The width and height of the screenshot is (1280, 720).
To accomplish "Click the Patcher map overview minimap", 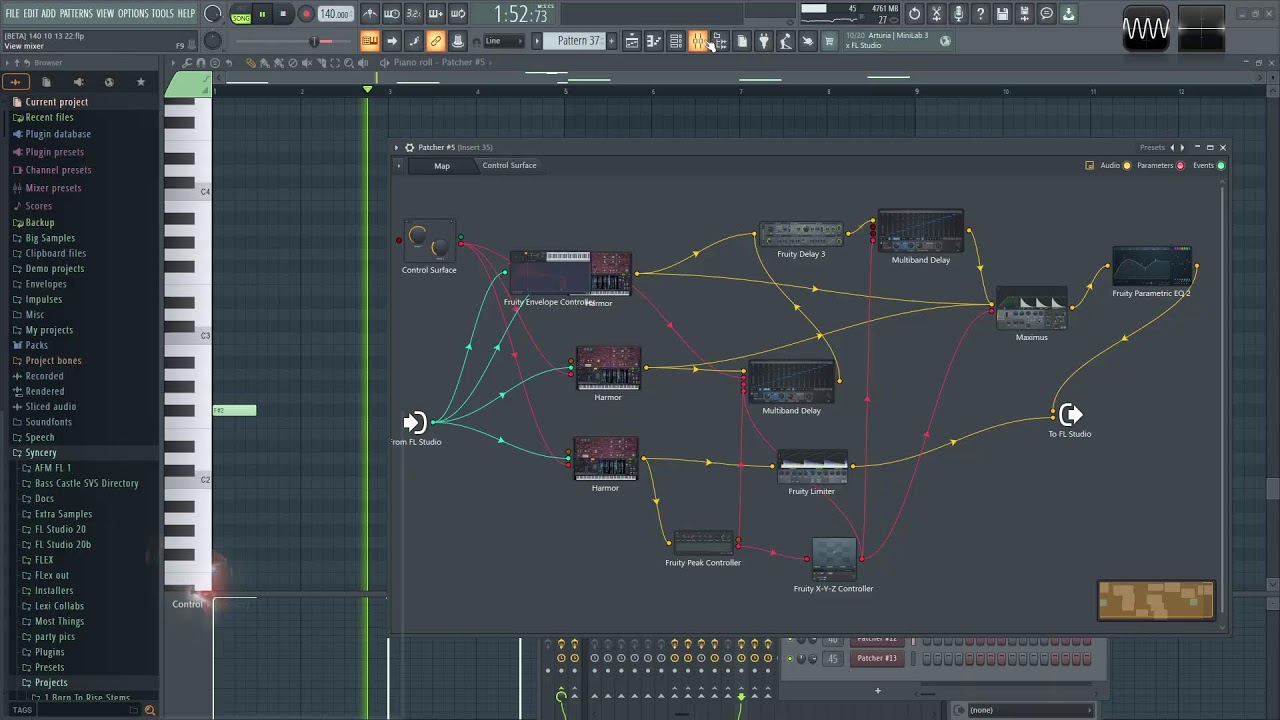I will click(x=1156, y=601).
